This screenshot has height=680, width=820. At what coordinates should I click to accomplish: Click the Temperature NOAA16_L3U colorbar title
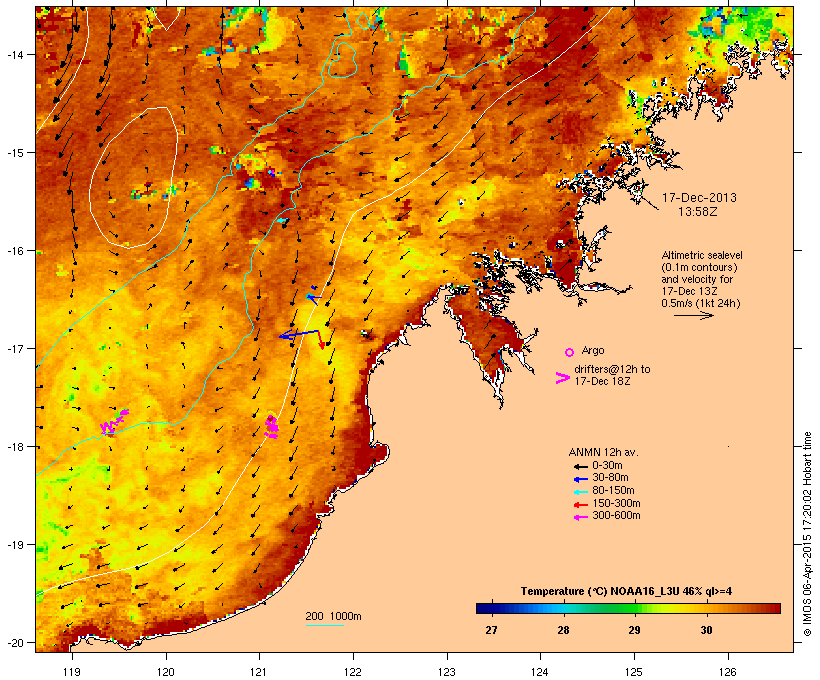coord(626,592)
